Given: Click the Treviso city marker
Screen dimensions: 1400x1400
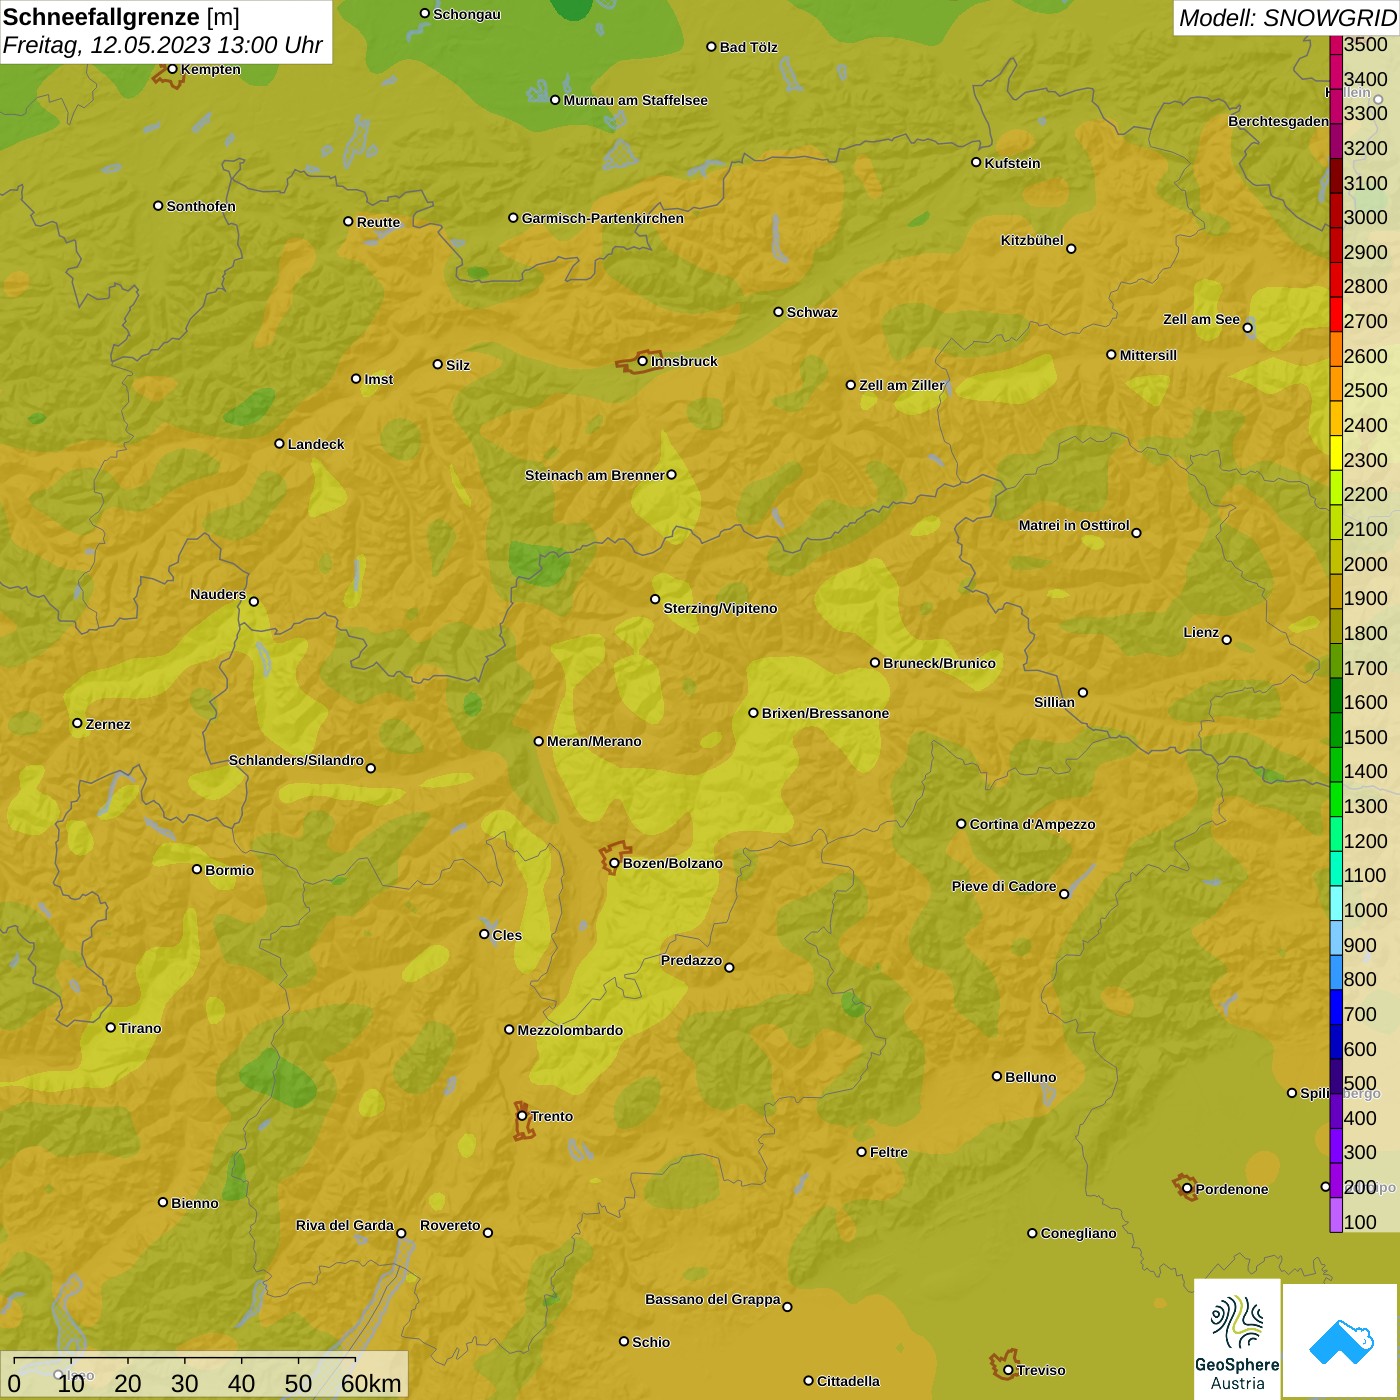Looking at the screenshot, I should [x=1008, y=1370].
